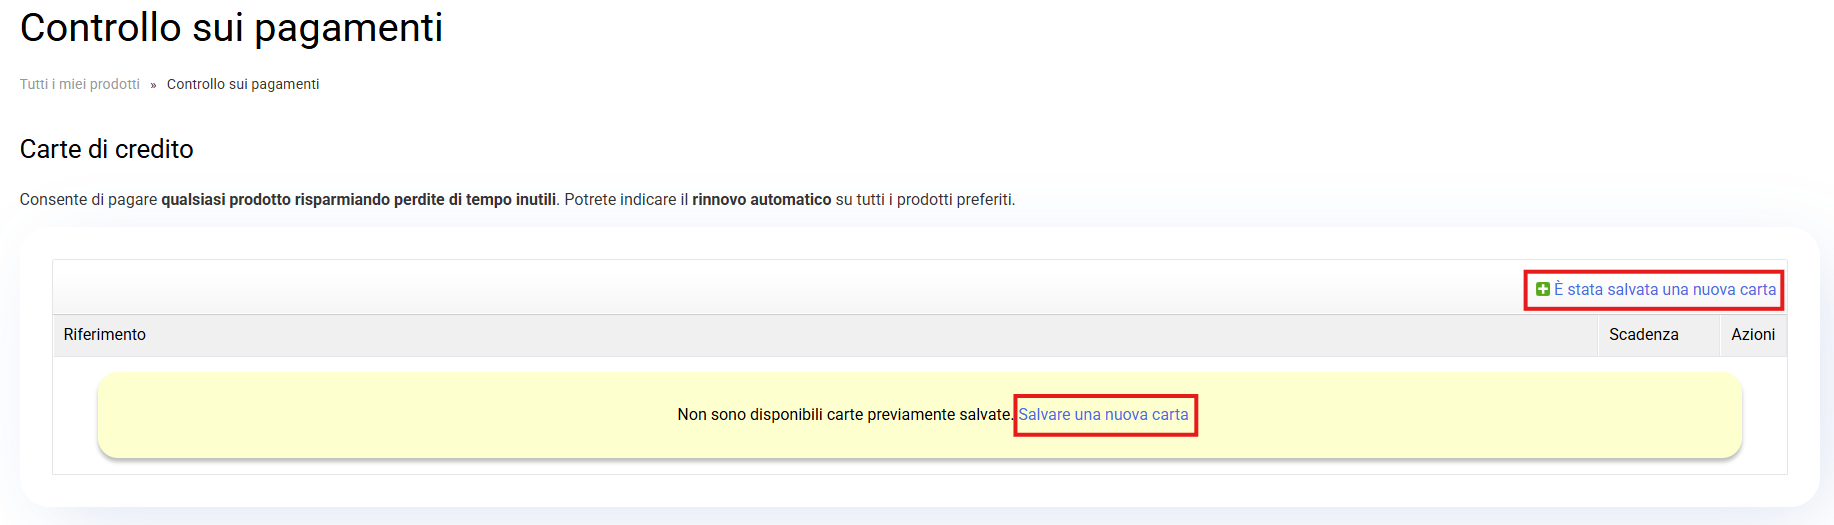Click 'su tutti i prodotti preferiti' text
The height and width of the screenshot is (525, 1834).
[x=925, y=199]
